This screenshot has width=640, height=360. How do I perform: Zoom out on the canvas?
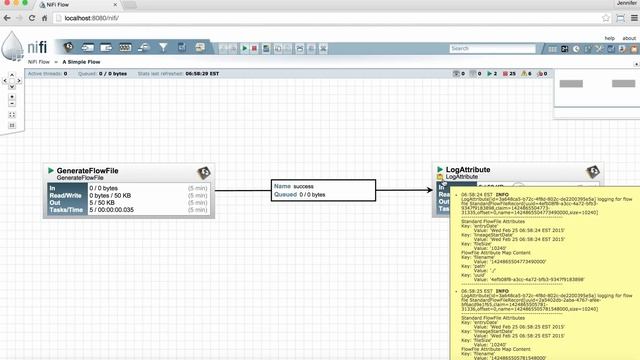12,104
